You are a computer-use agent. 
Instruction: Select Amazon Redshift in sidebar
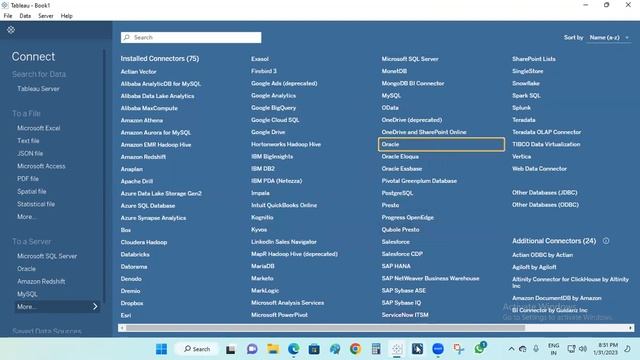pos(41,282)
